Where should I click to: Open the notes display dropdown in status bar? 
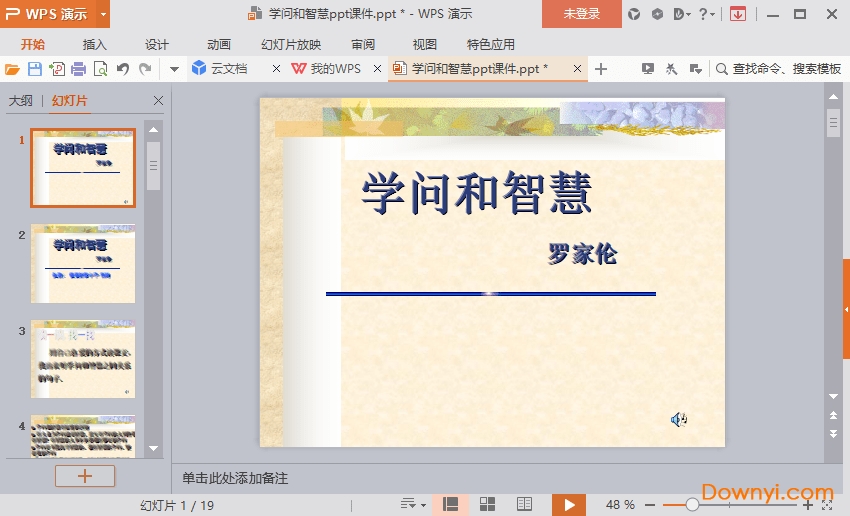tap(413, 505)
